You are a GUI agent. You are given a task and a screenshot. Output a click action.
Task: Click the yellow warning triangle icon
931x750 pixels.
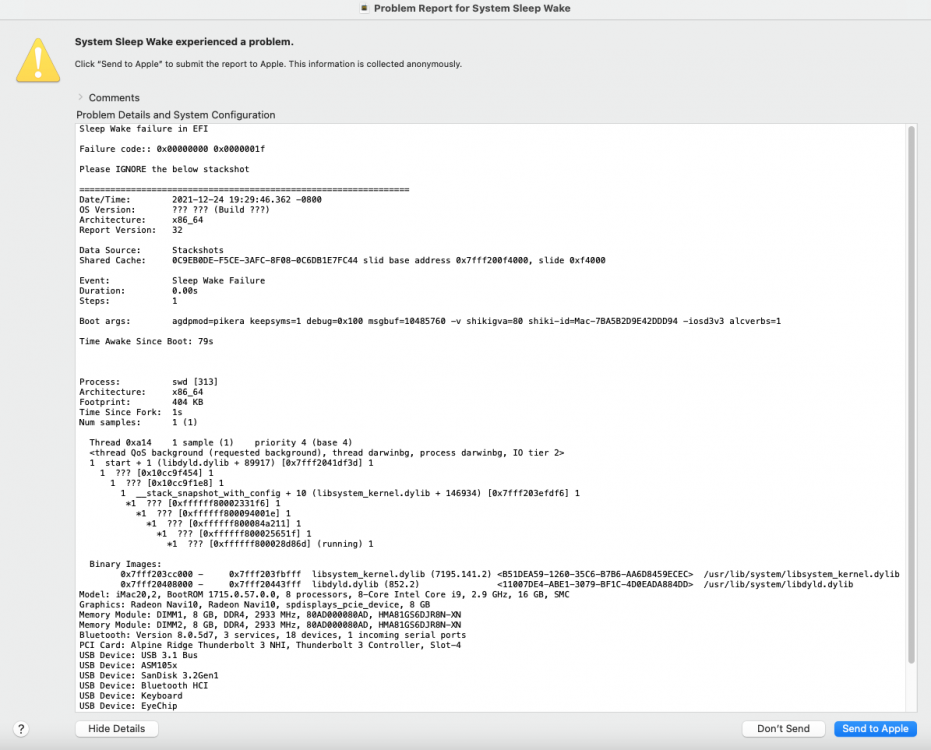click(x=38, y=60)
